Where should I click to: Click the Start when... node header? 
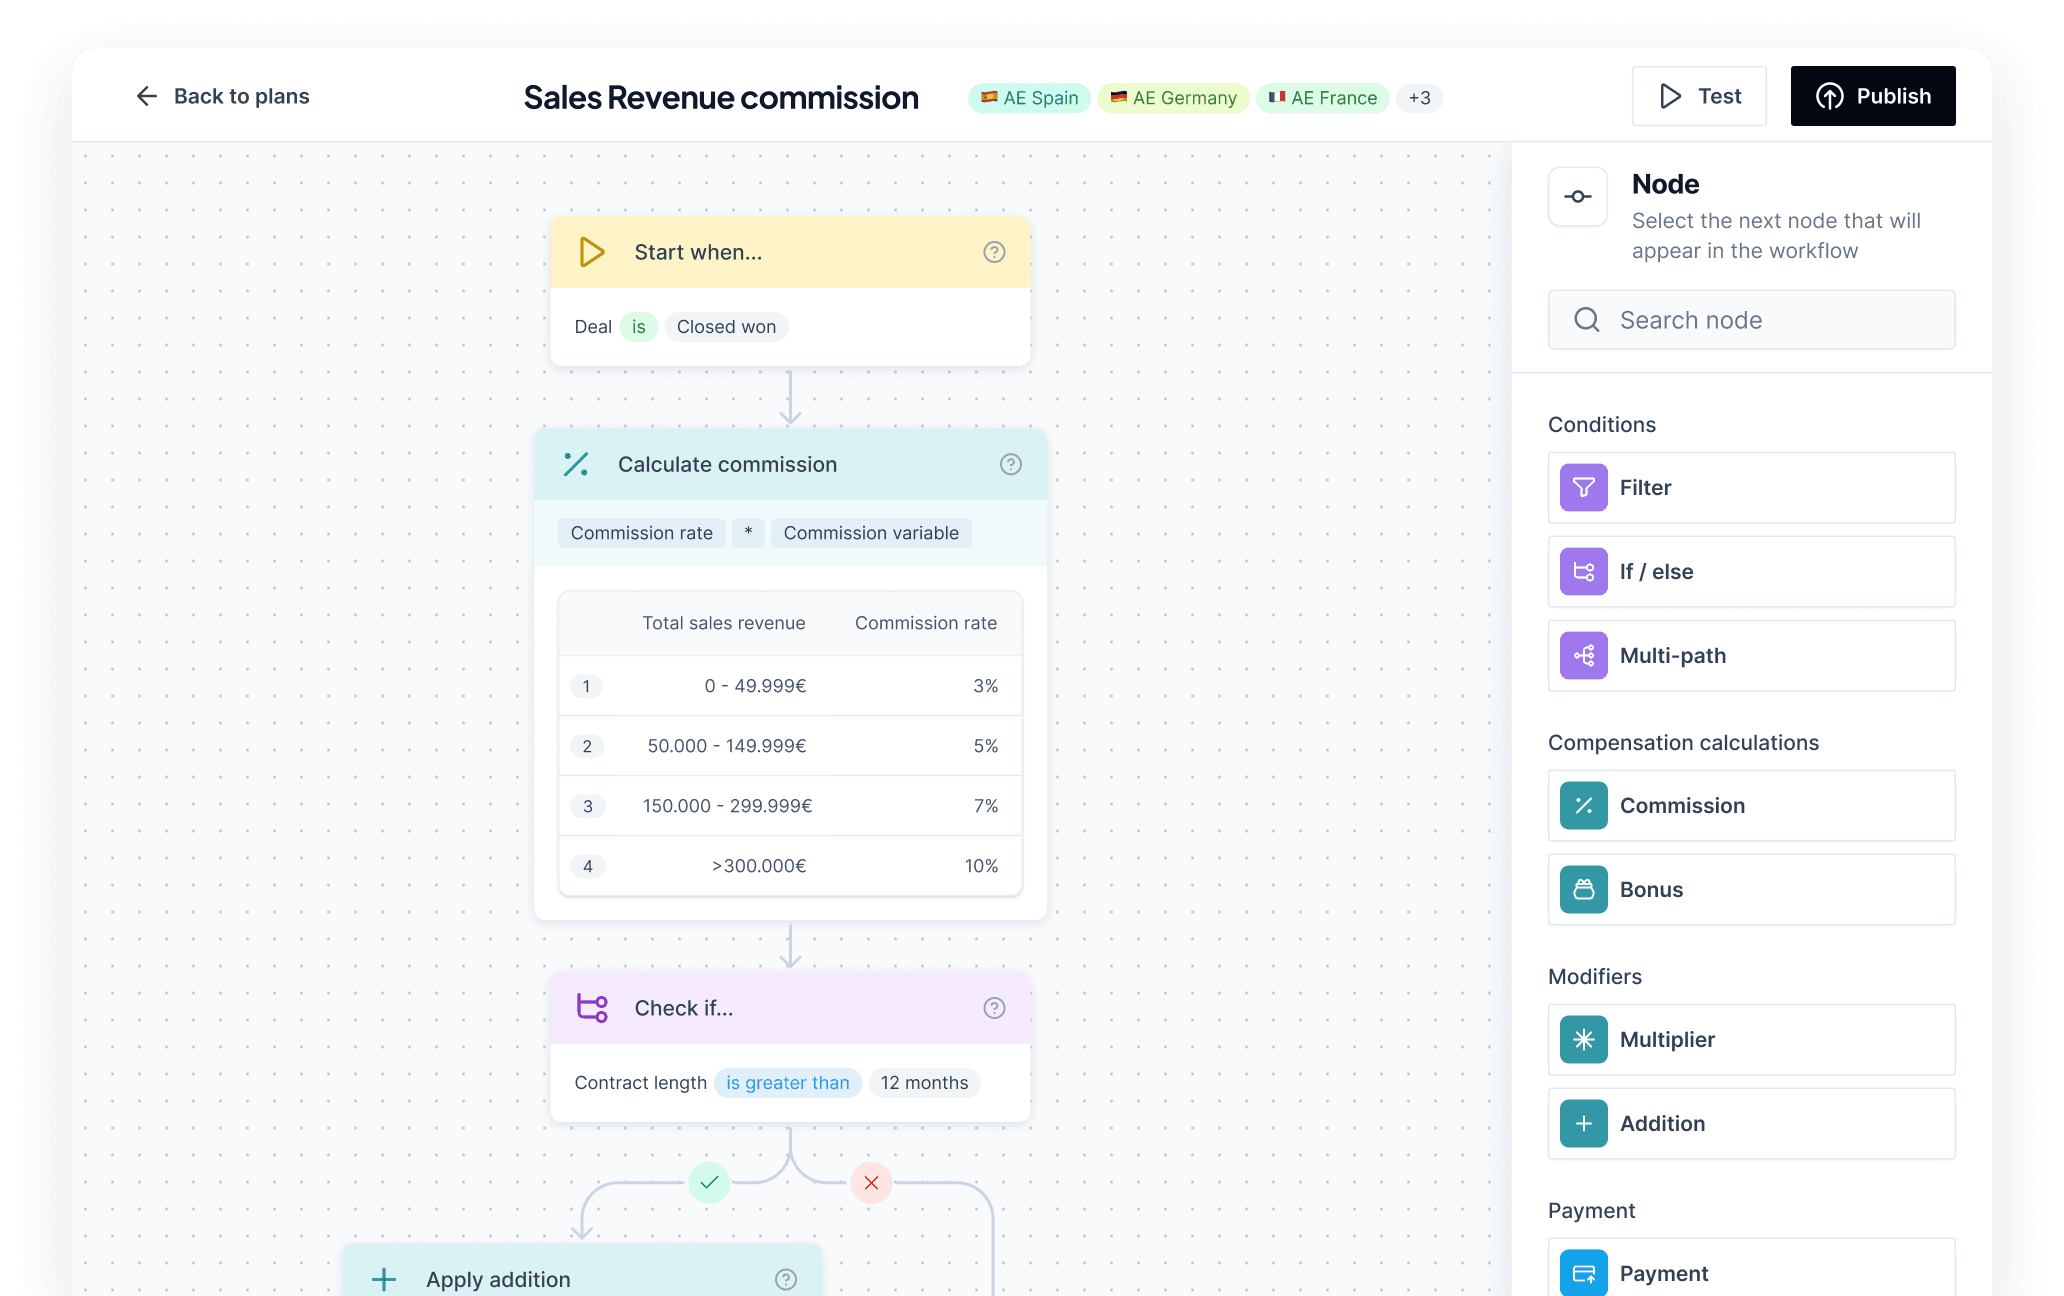(790, 252)
